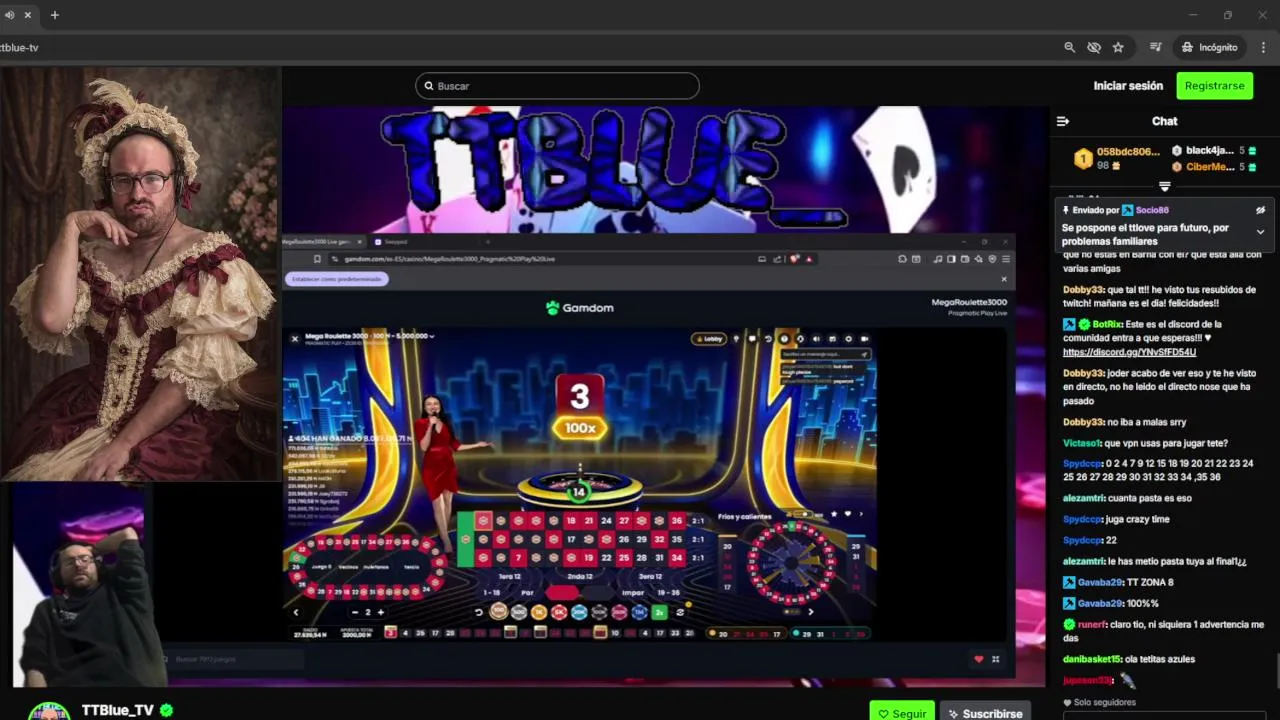This screenshot has height=720, width=1280.
Task: Click the magnifier zoom icon in Chrome address bar
Action: (1069, 47)
